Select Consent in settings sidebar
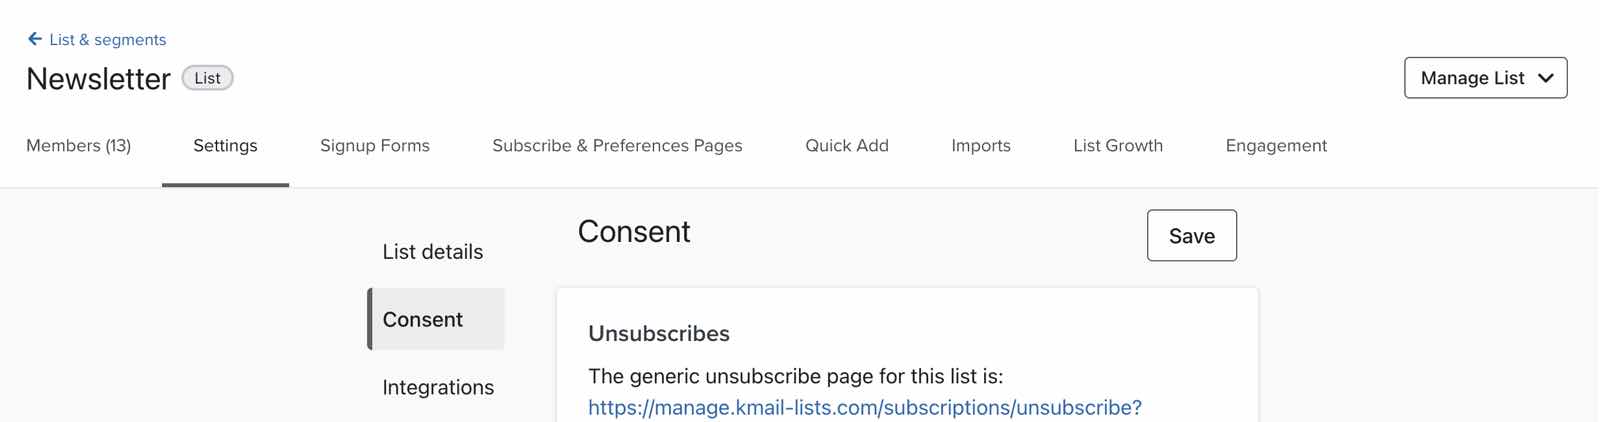This screenshot has height=422, width=1600. tap(423, 320)
